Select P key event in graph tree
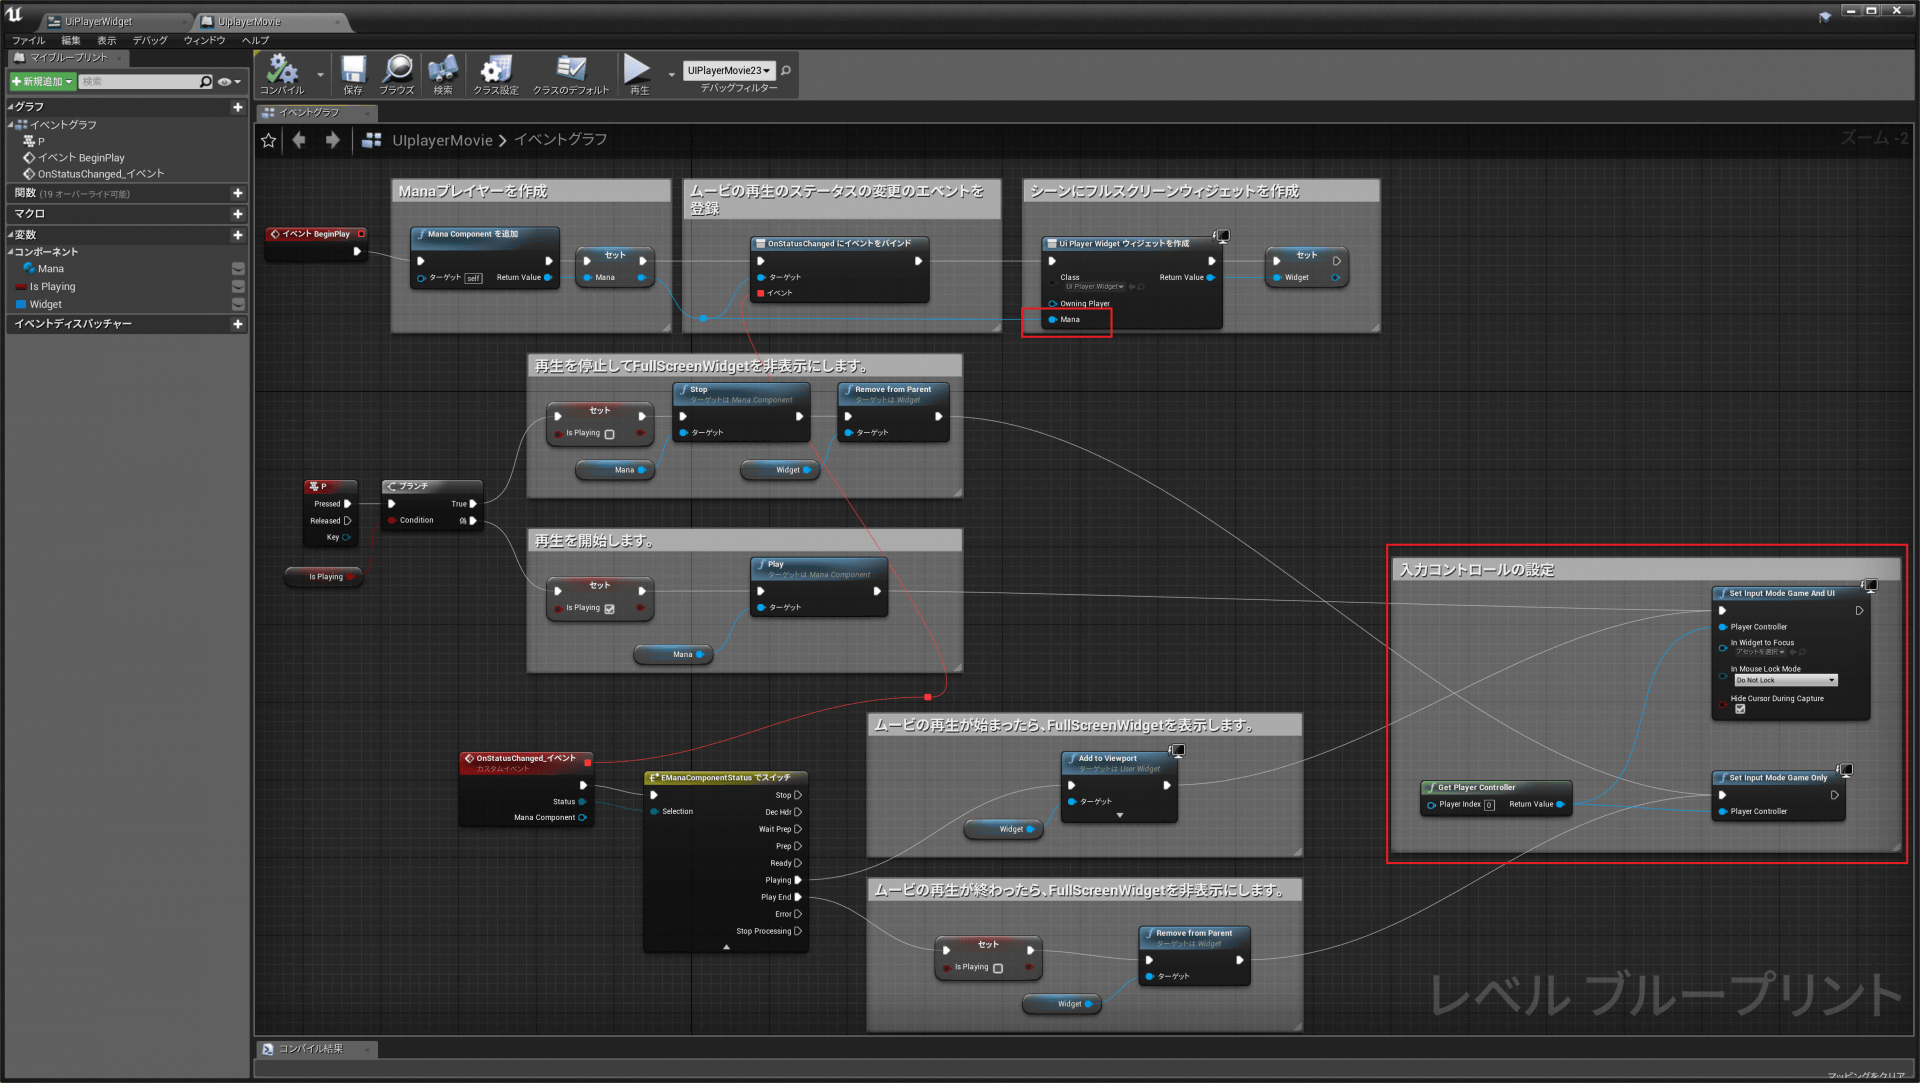This screenshot has width=1920, height=1083. (34, 142)
